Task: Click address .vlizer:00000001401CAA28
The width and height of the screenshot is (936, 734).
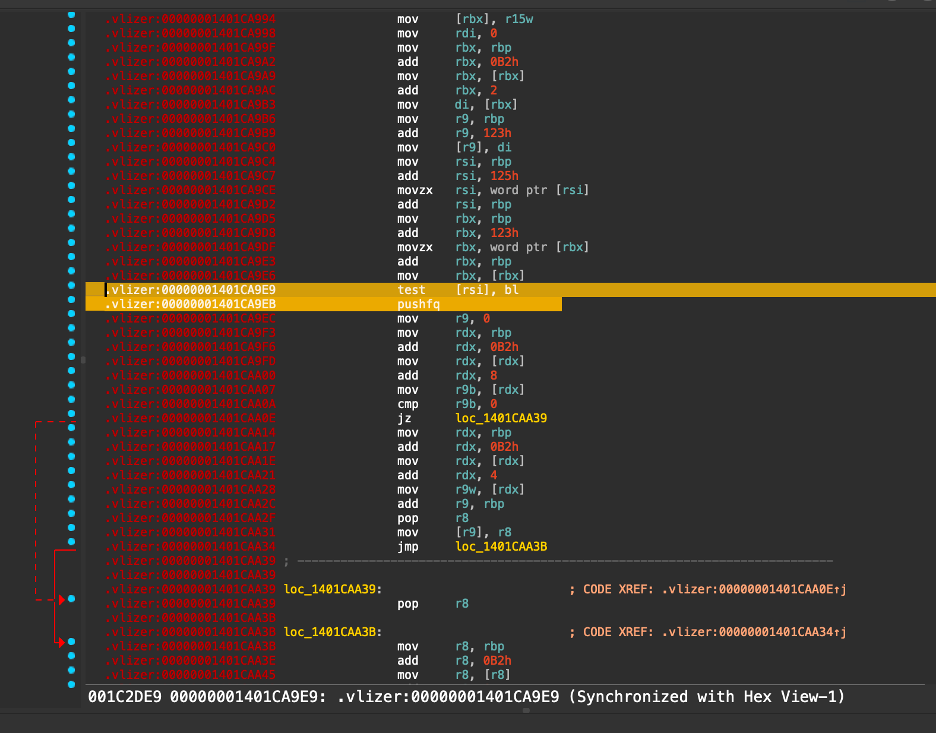Action: coord(190,489)
